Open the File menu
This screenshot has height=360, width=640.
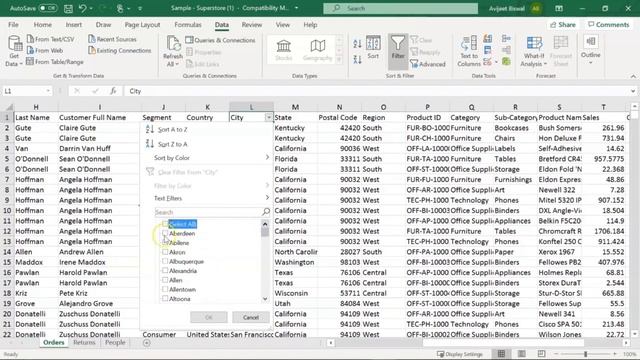tap(13, 24)
